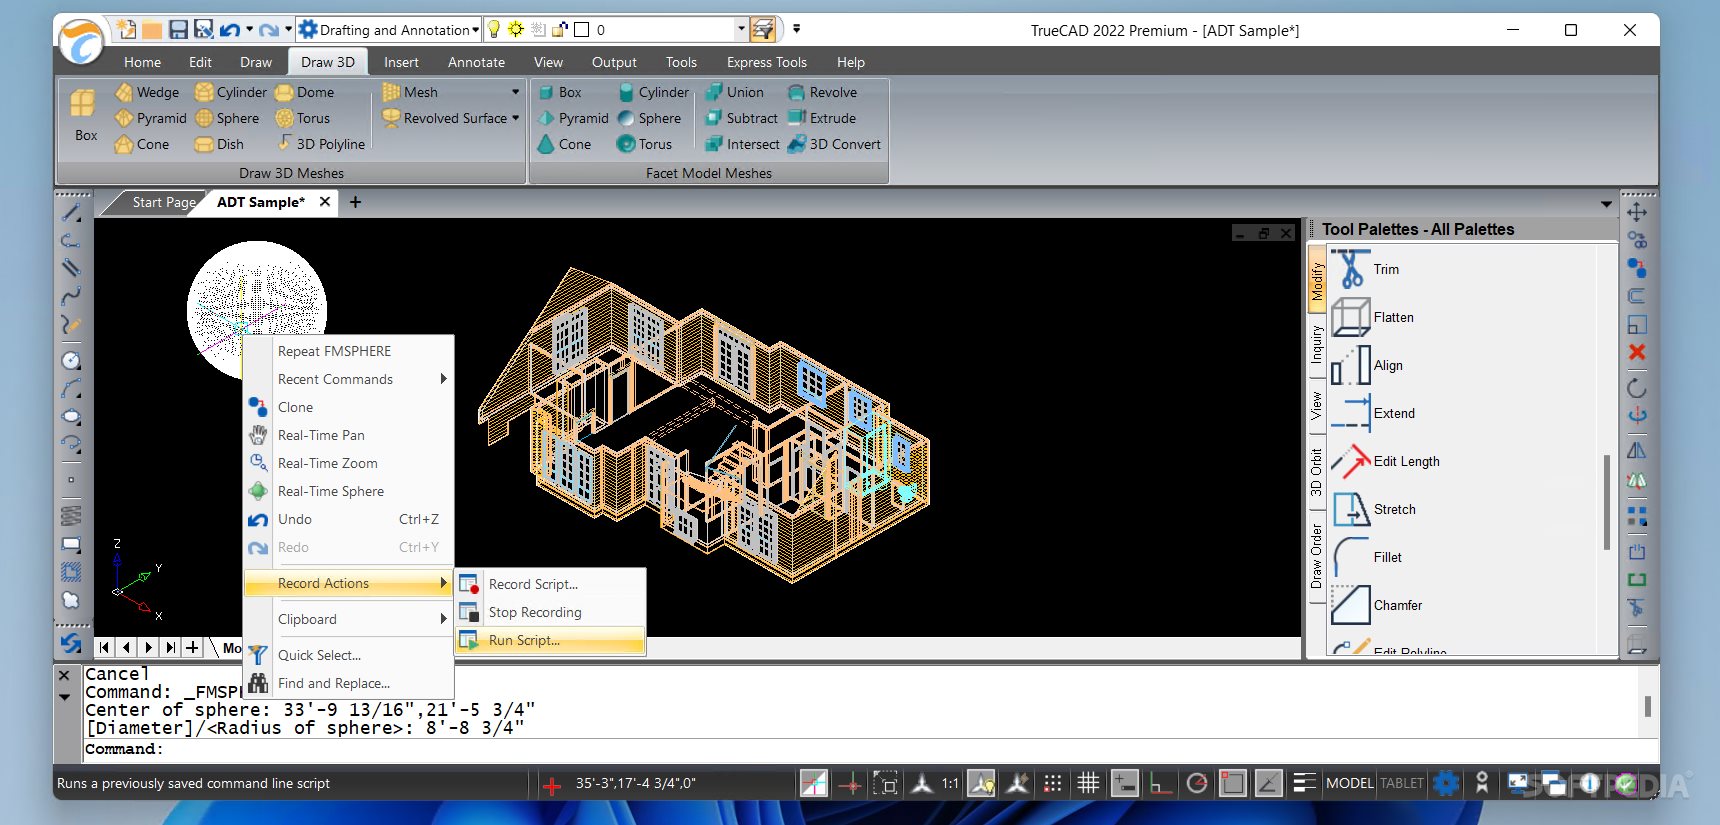
Task: Switch to the Home ribbon tab
Action: 142,62
